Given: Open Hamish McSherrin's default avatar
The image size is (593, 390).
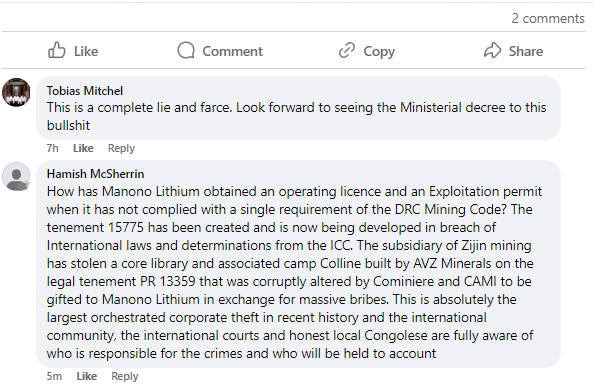Looking at the screenshot, I should tap(16, 177).
